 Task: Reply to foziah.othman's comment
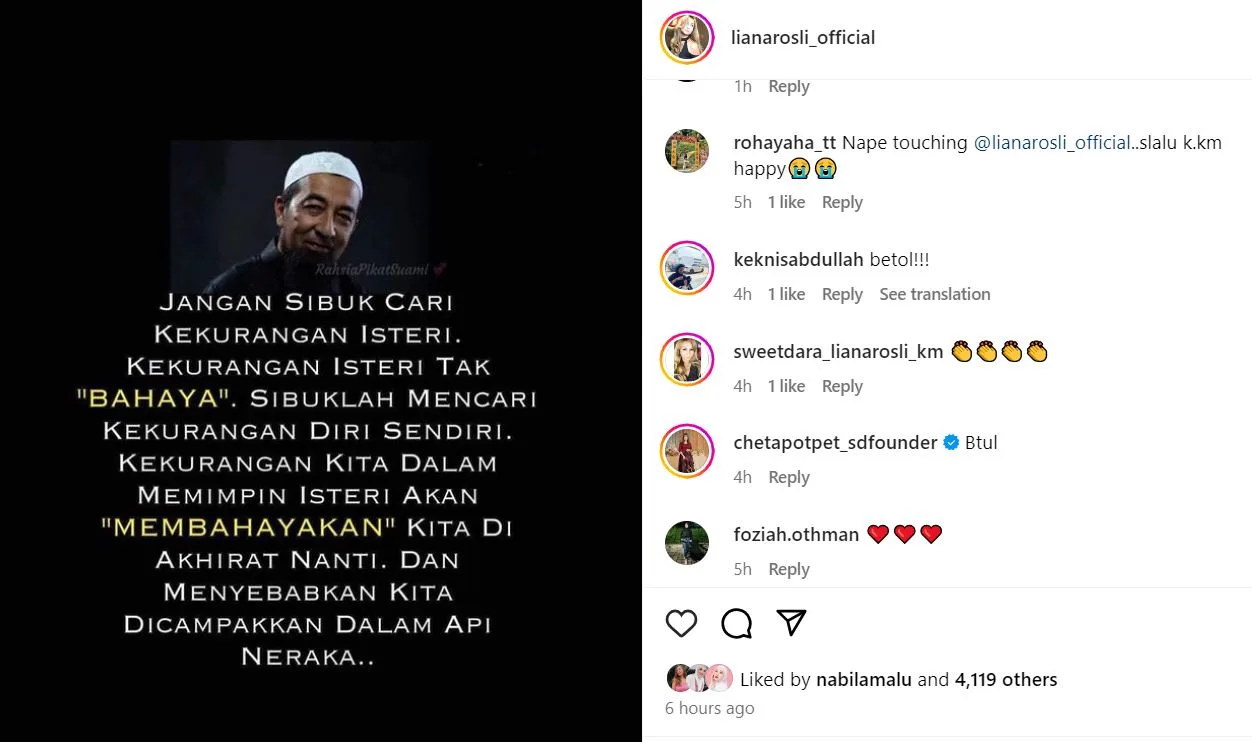[x=788, y=569]
